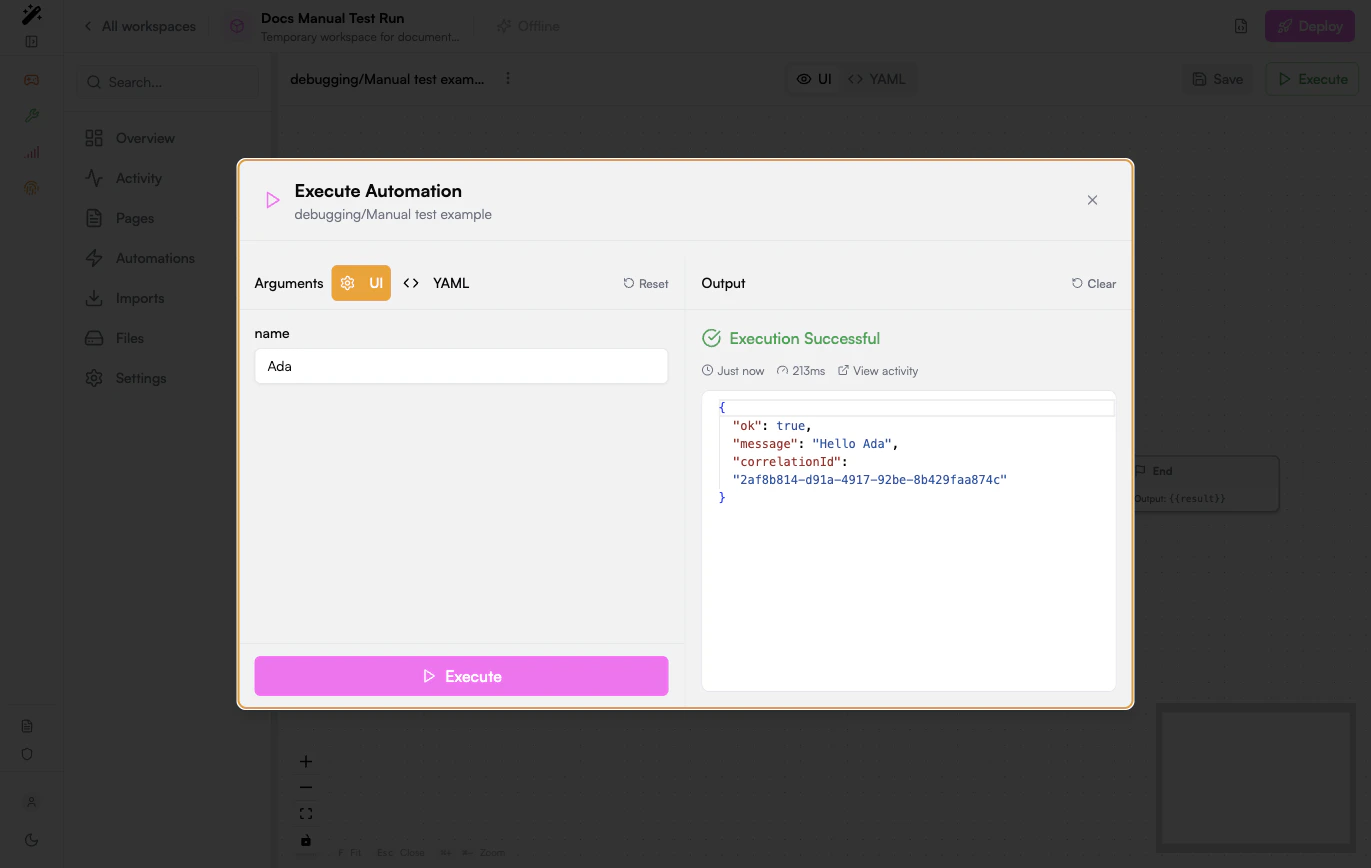
Task: Zoom out on canvas with minus icon
Action: pyautogui.click(x=306, y=788)
